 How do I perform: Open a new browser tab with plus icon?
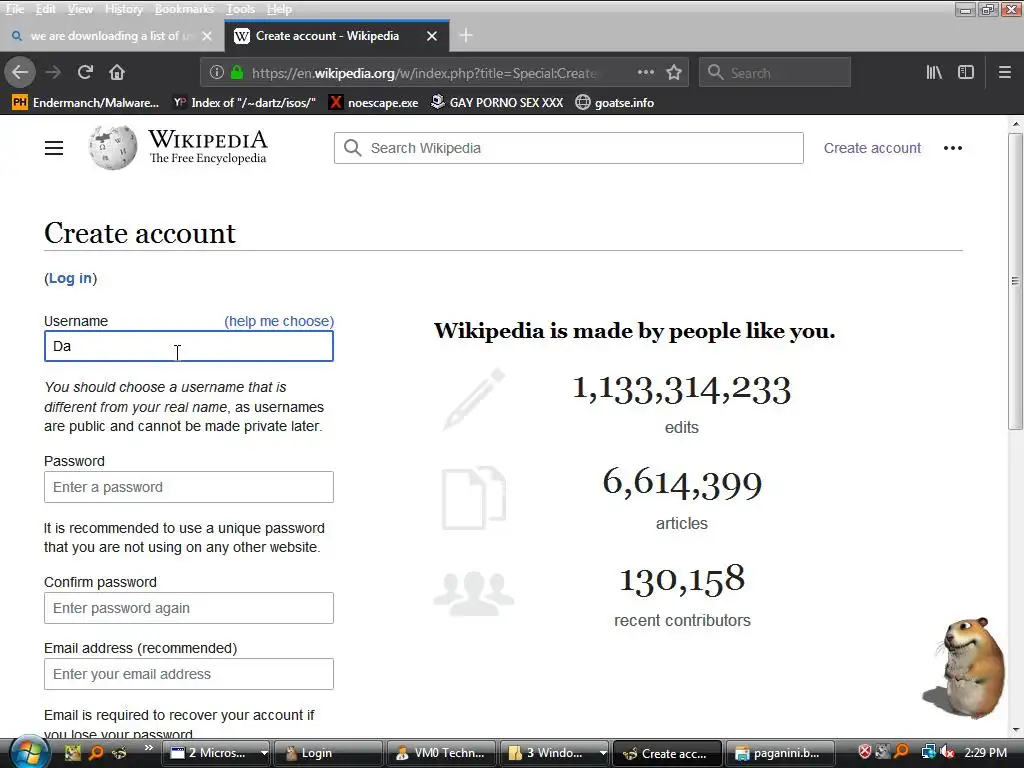(466, 36)
